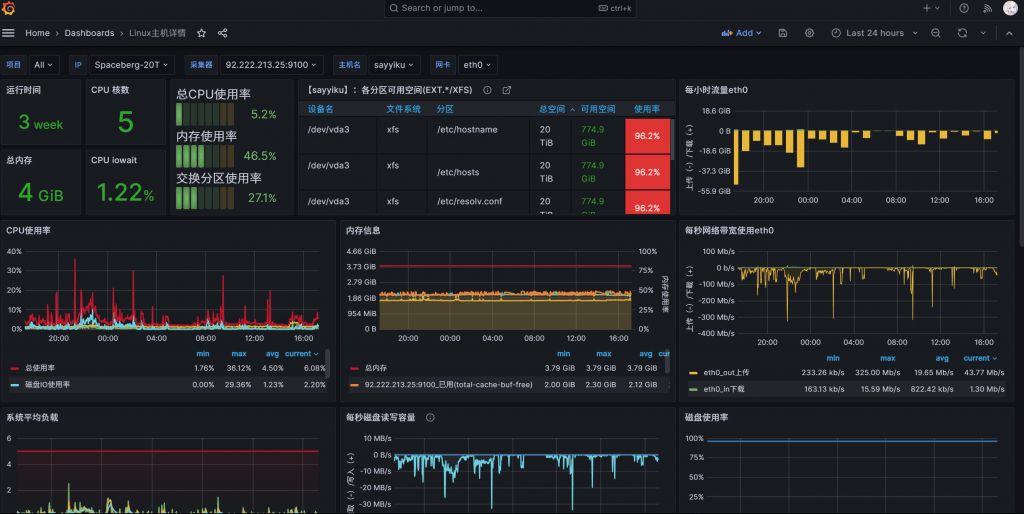Toggle the eth0_out上传 legend series
The width and height of the screenshot is (1024, 514).
[x=726, y=373]
